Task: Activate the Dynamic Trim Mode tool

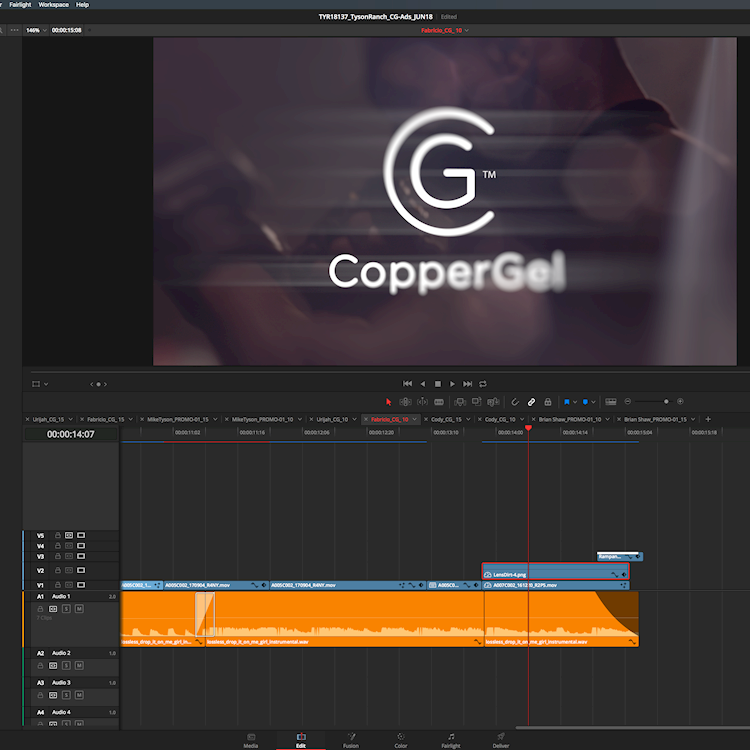Action: [x=422, y=402]
